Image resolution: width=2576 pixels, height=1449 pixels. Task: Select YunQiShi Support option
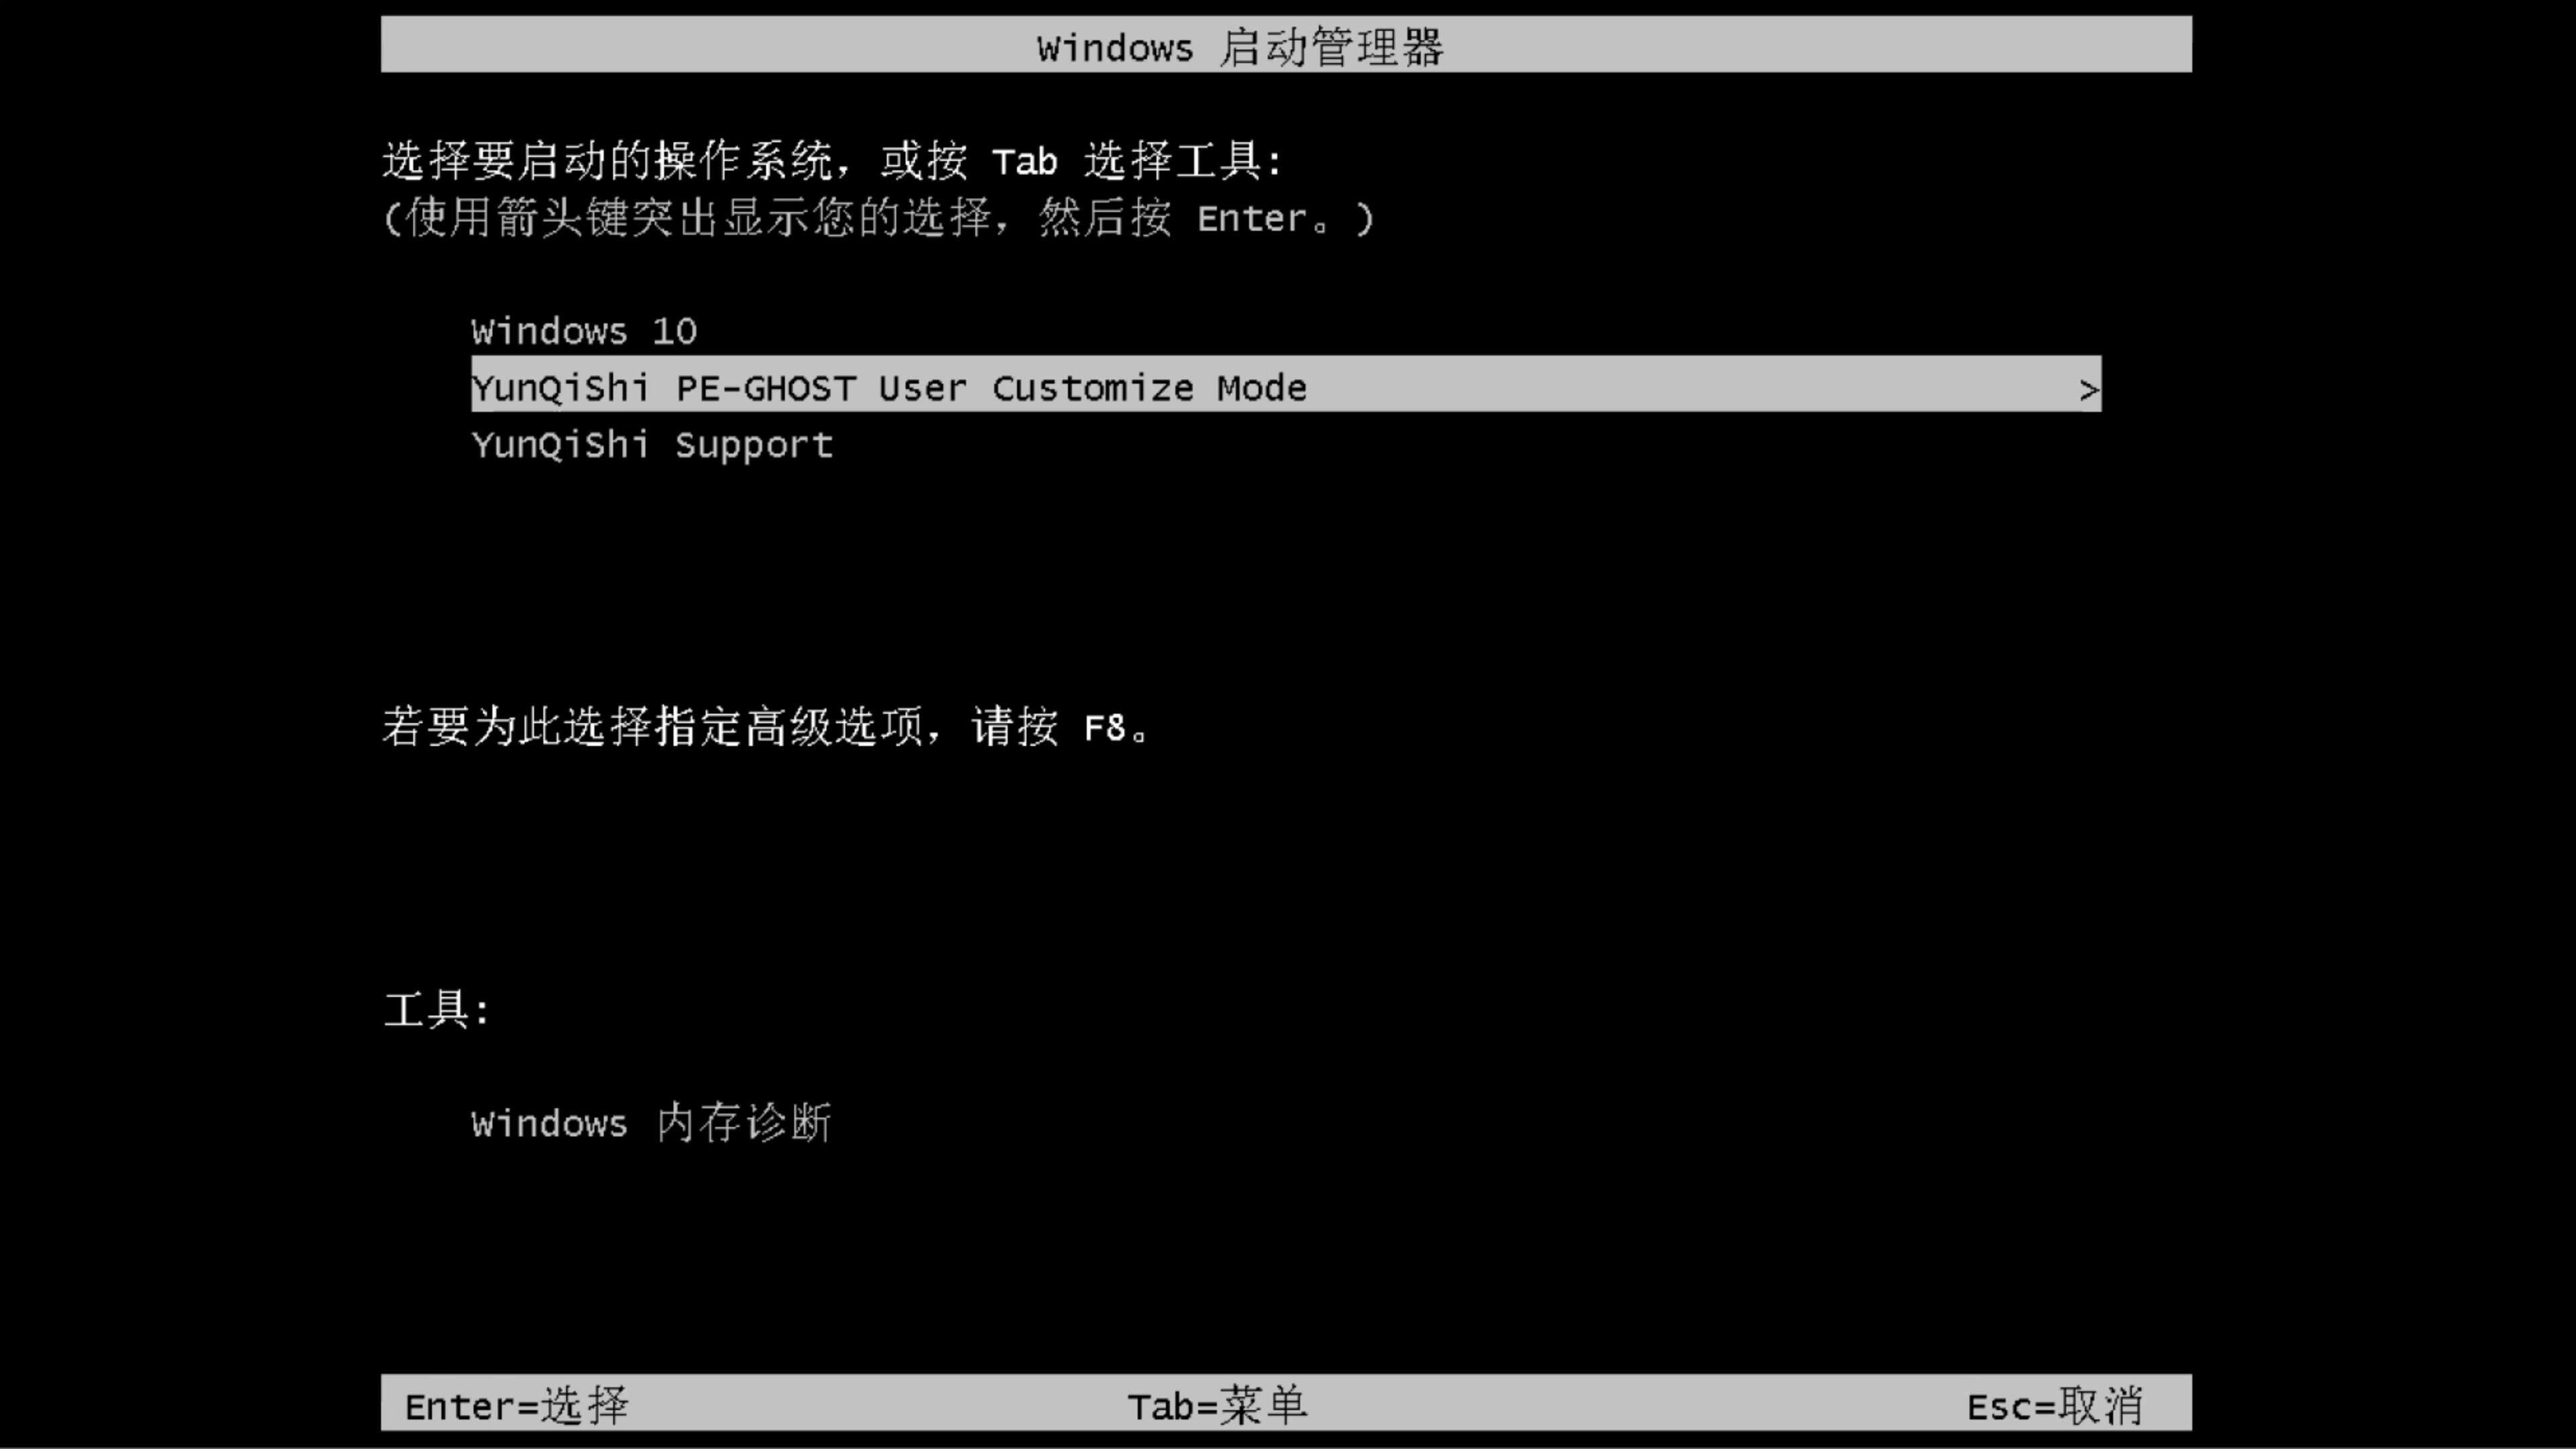point(651,444)
